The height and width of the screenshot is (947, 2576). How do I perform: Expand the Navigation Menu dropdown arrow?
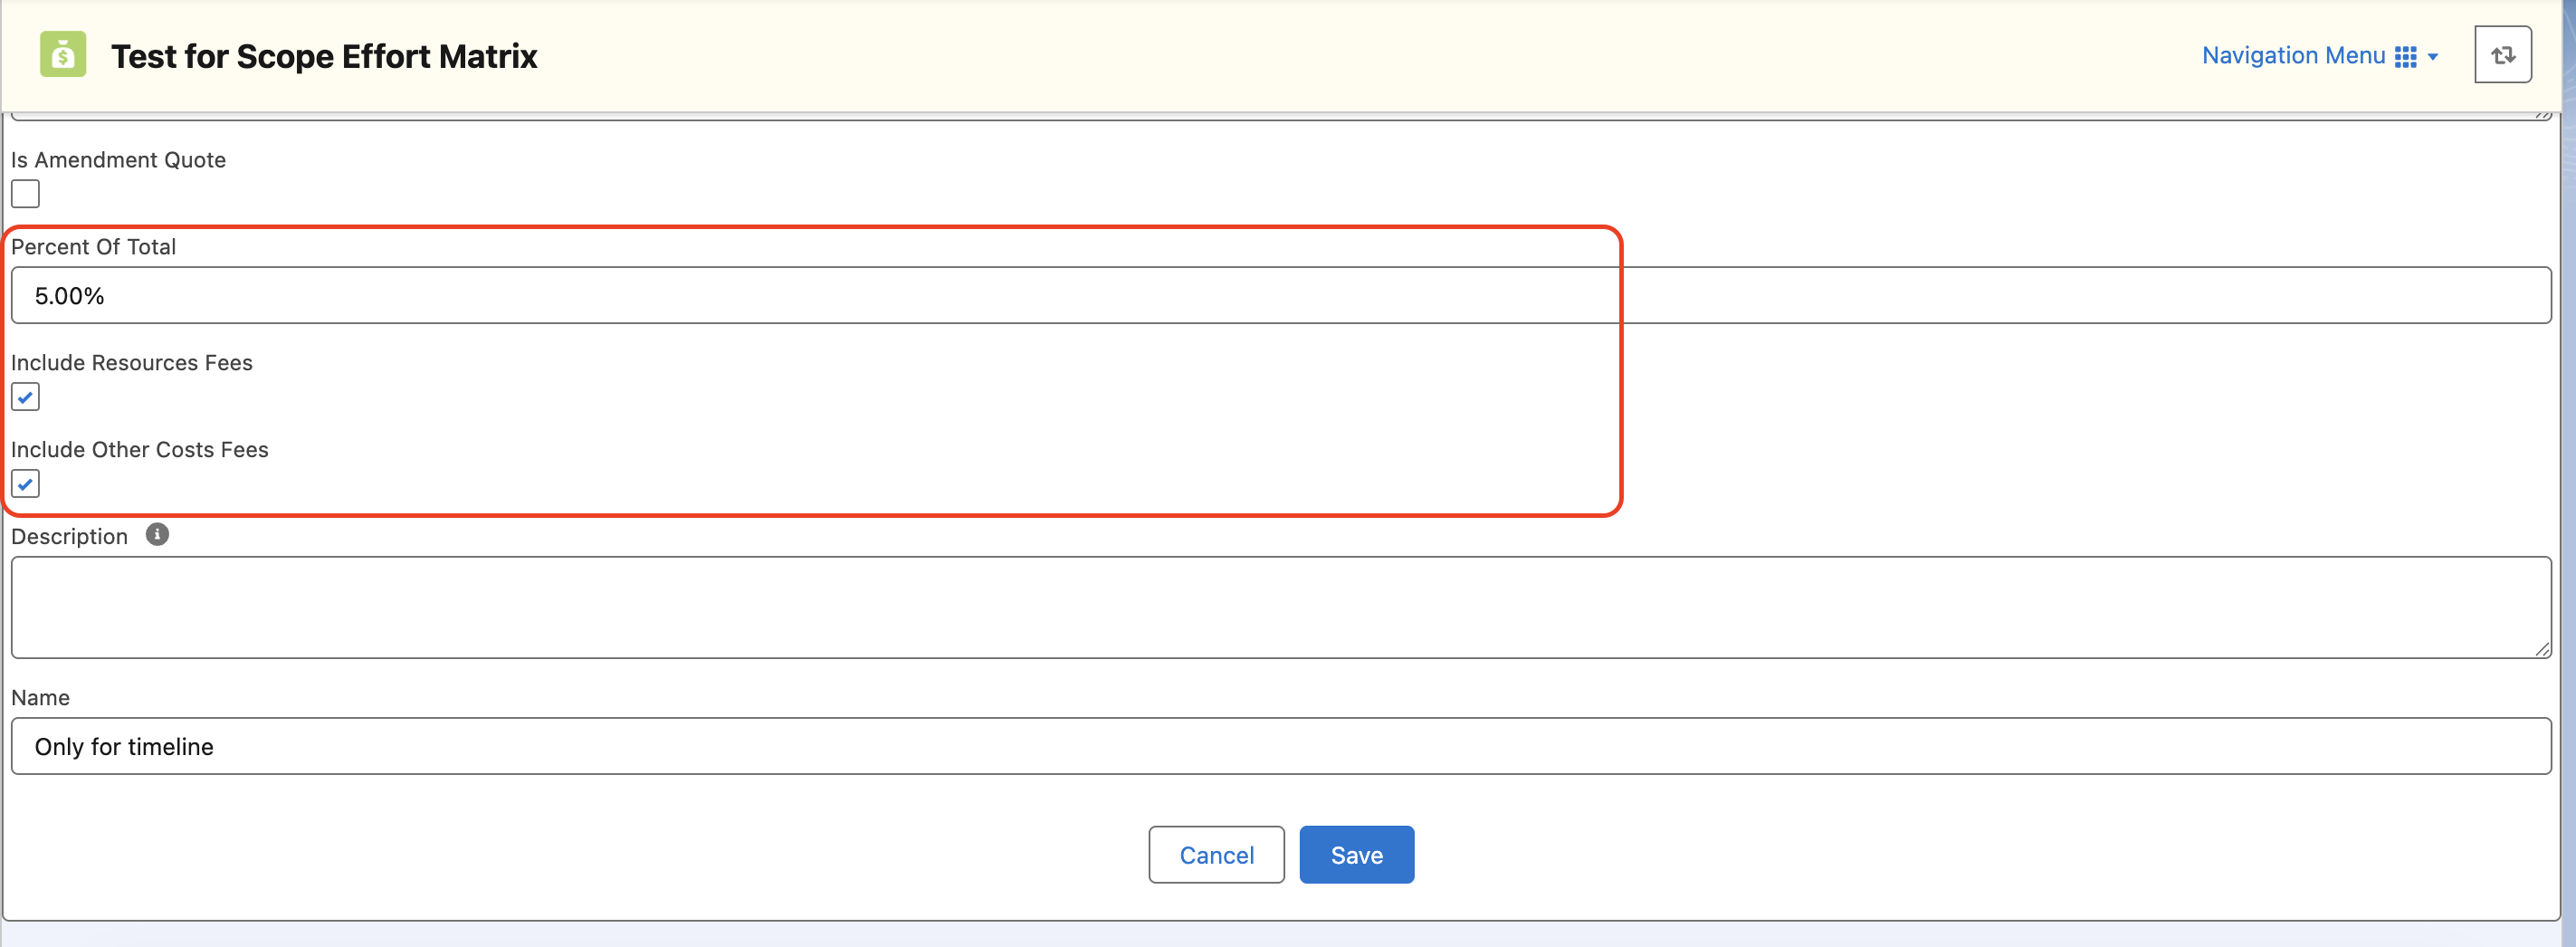pos(2433,57)
